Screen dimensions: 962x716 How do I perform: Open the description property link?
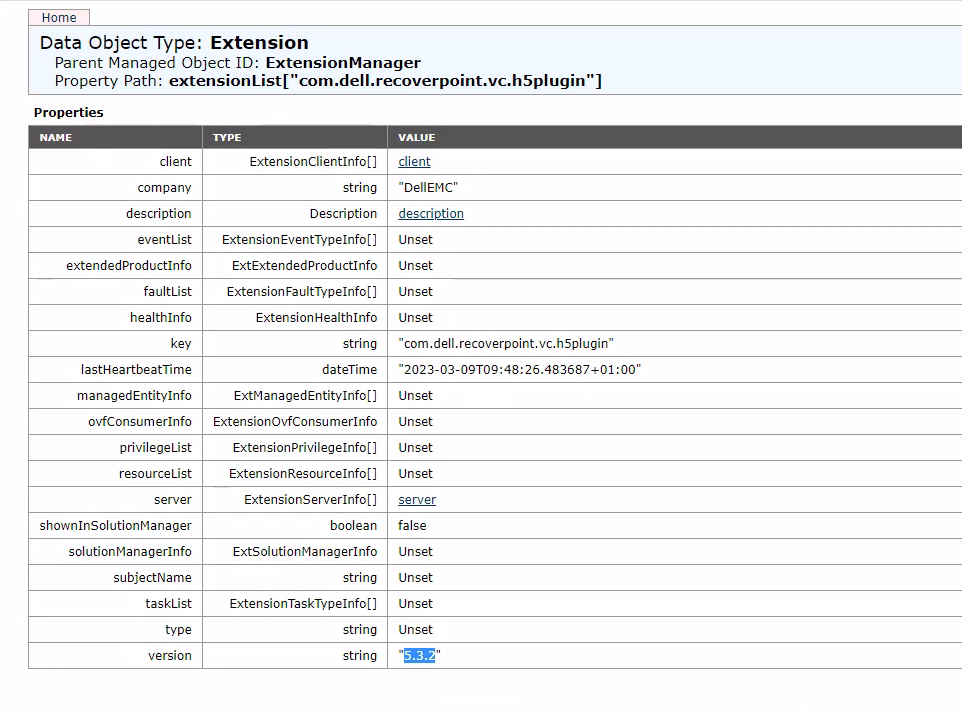coord(430,213)
